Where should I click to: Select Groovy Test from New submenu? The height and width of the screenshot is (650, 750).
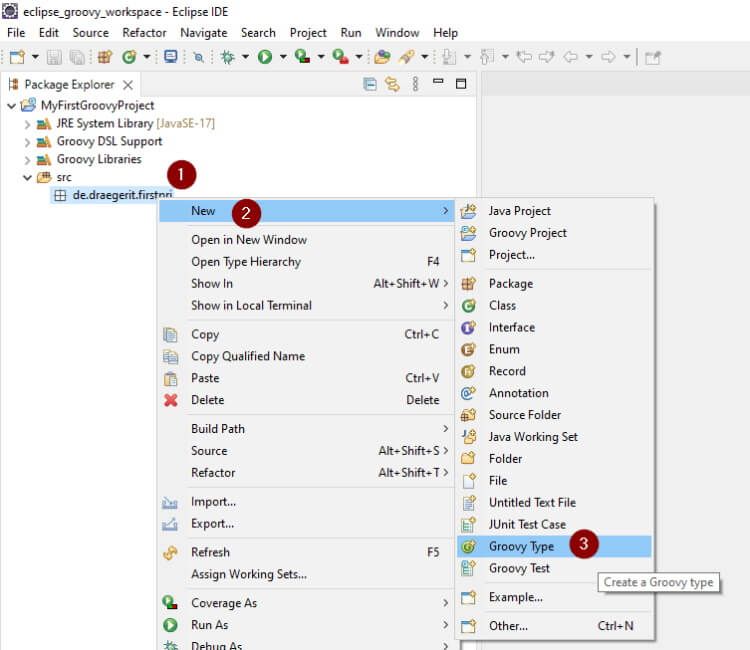(519, 568)
